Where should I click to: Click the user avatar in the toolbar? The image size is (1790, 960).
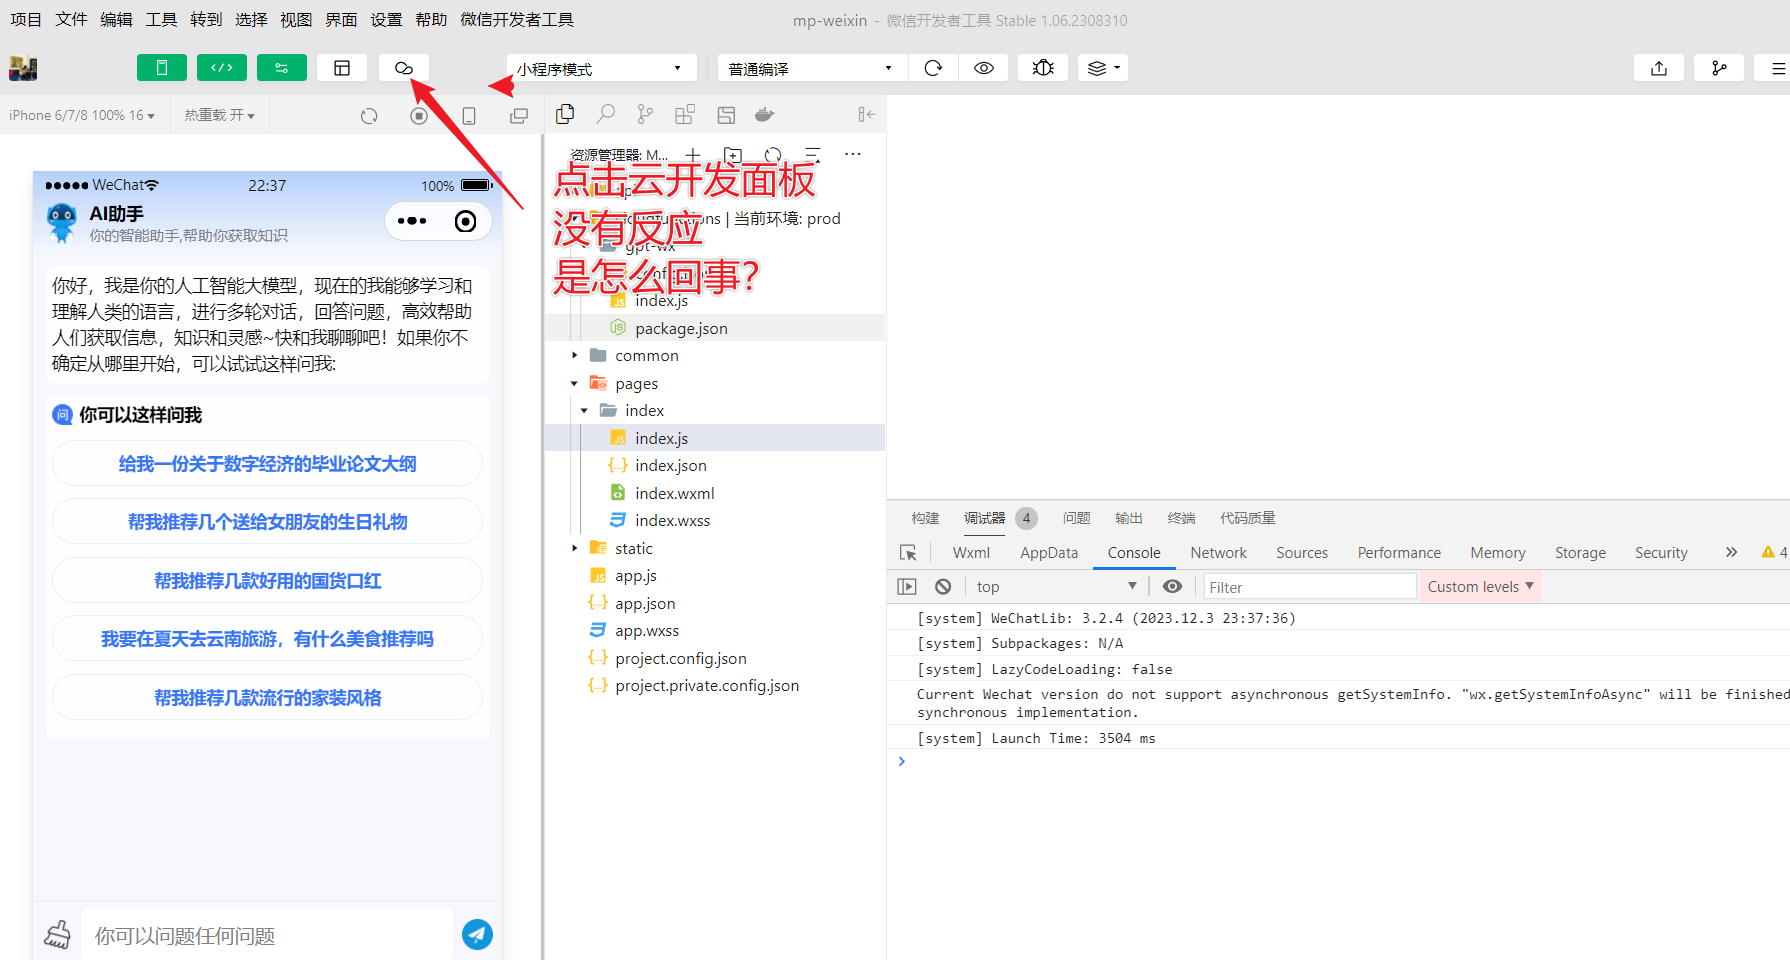click(23, 68)
